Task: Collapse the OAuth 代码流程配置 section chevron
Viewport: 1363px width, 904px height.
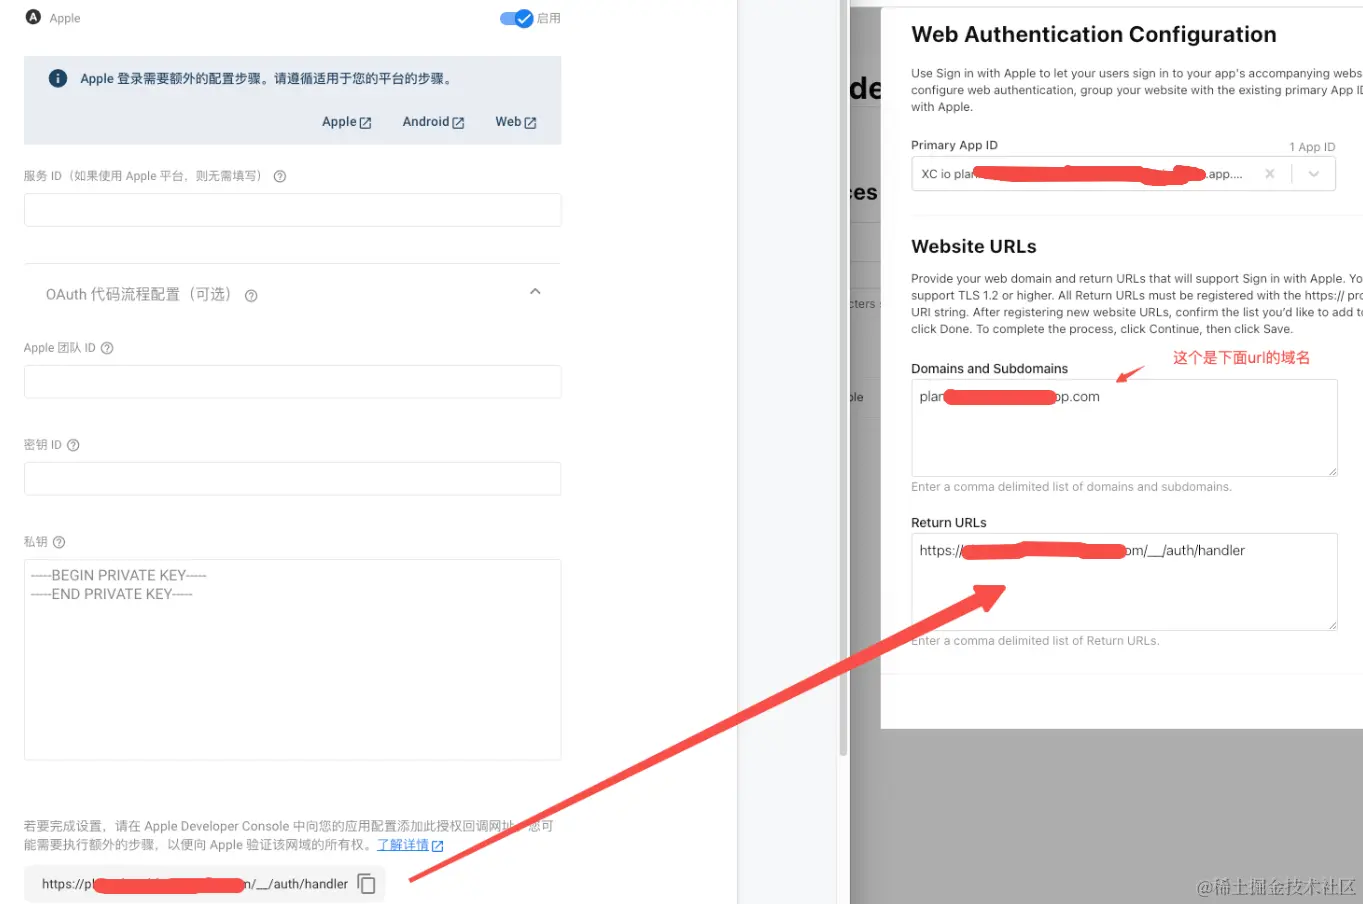Action: [x=535, y=292]
